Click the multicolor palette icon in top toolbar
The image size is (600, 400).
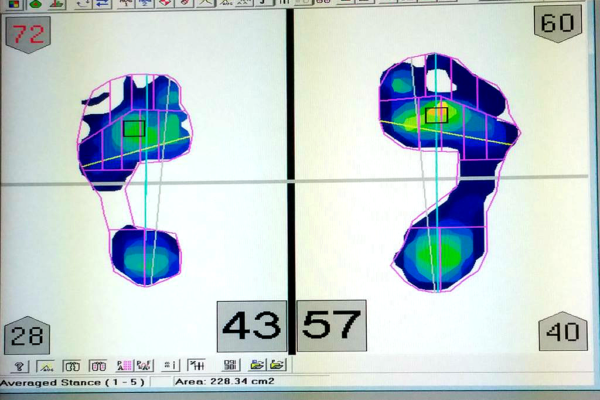pyautogui.click(x=14, y=4)
